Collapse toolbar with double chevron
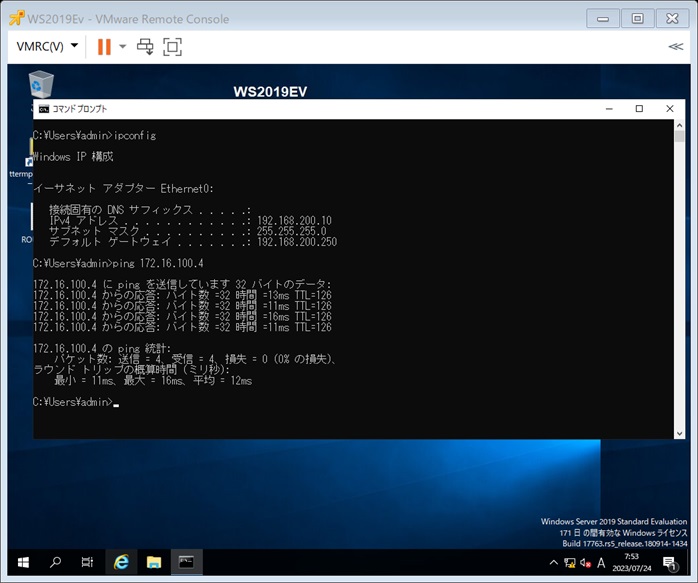Image resolution: width=698 pixels, height=583 pixels. click(x=676, y=46)
